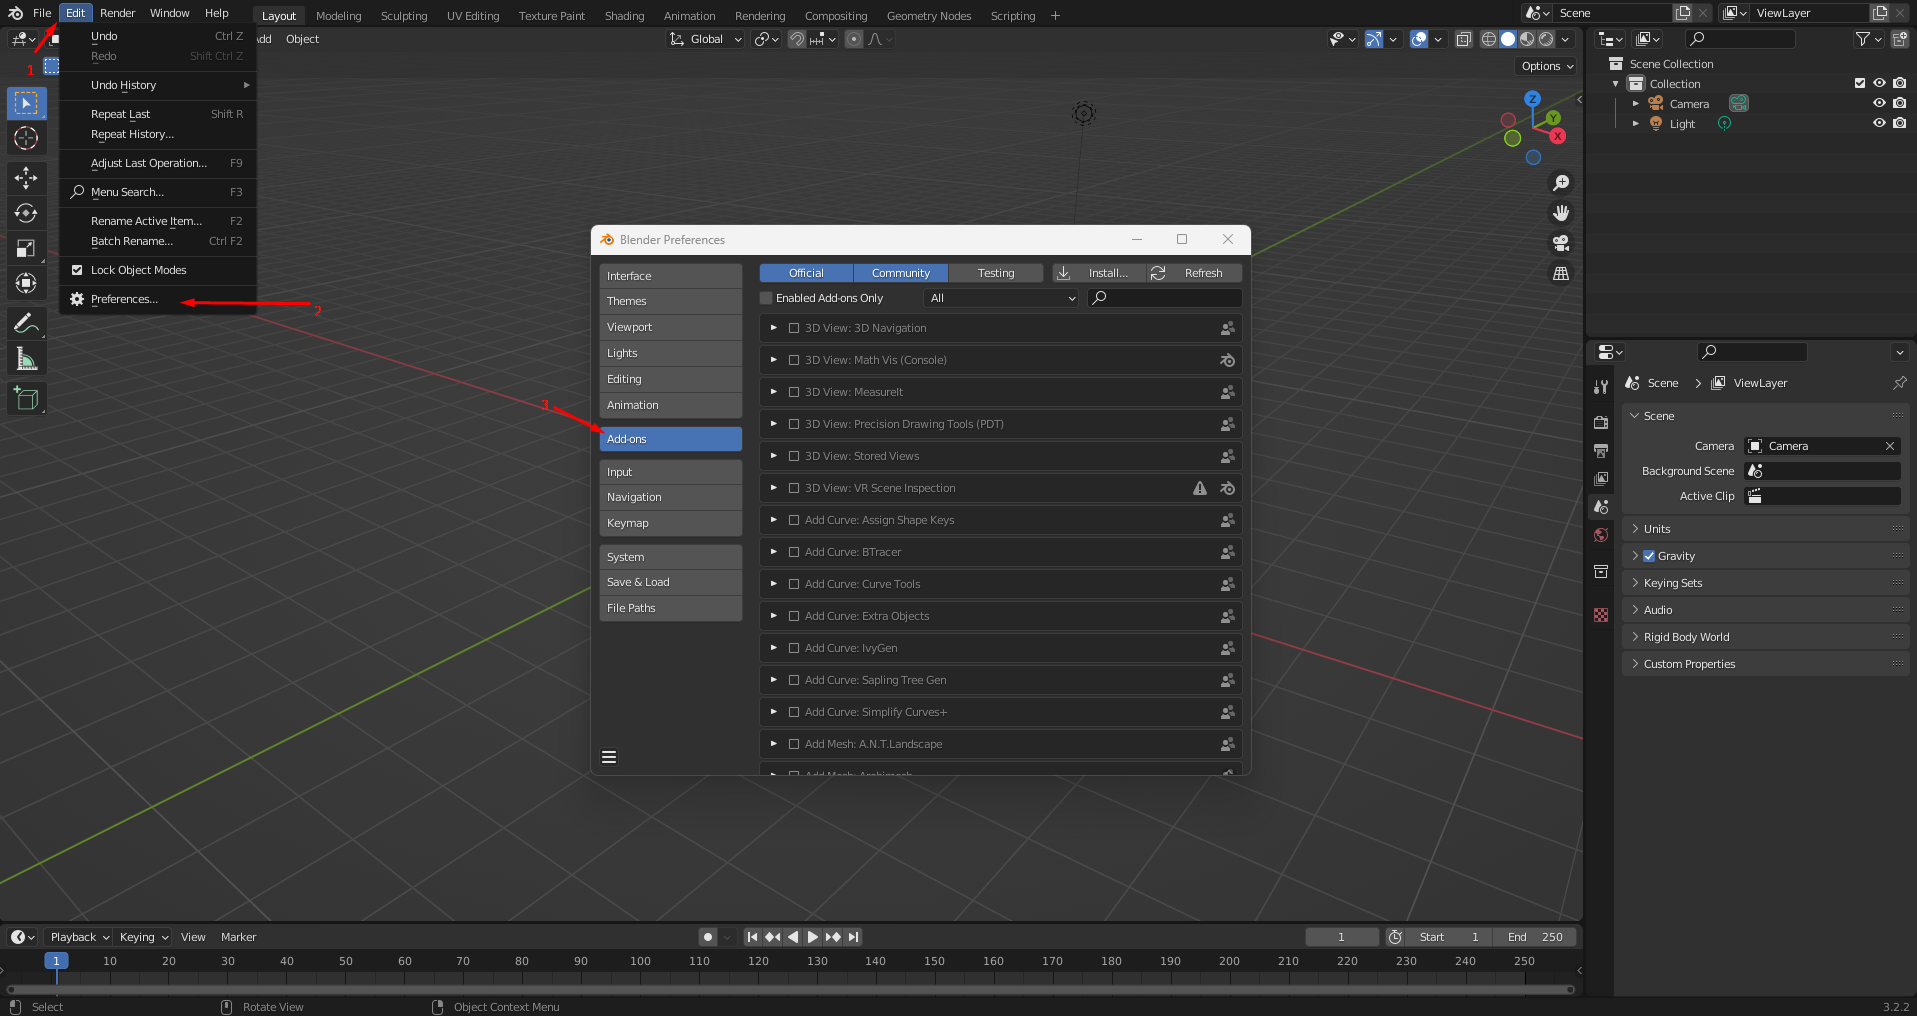Expand the Camera item in outliner
The width and height of the screenshot is (1917, 1016).
1636,104
